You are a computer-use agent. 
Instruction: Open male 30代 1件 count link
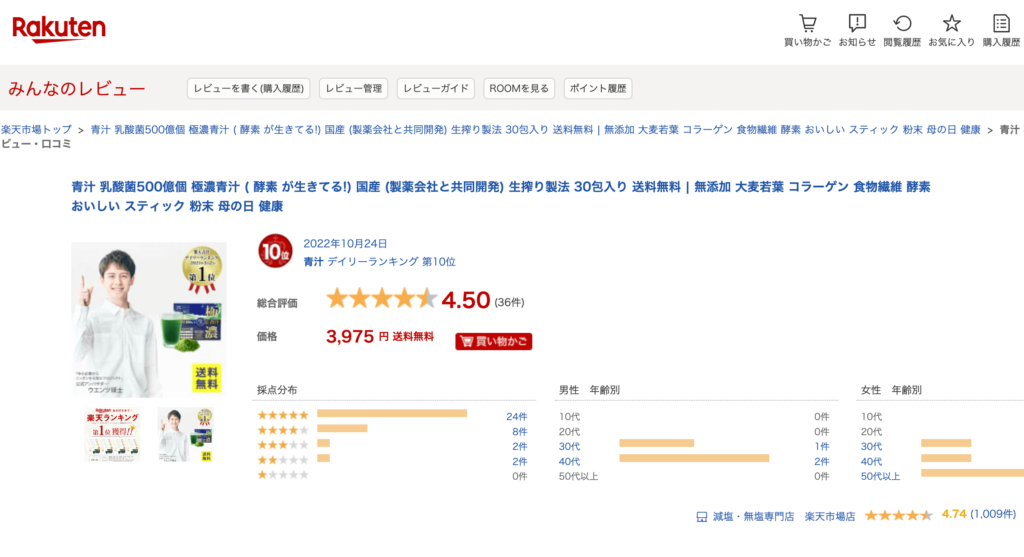pyautogui.click(x=822, y=447)
